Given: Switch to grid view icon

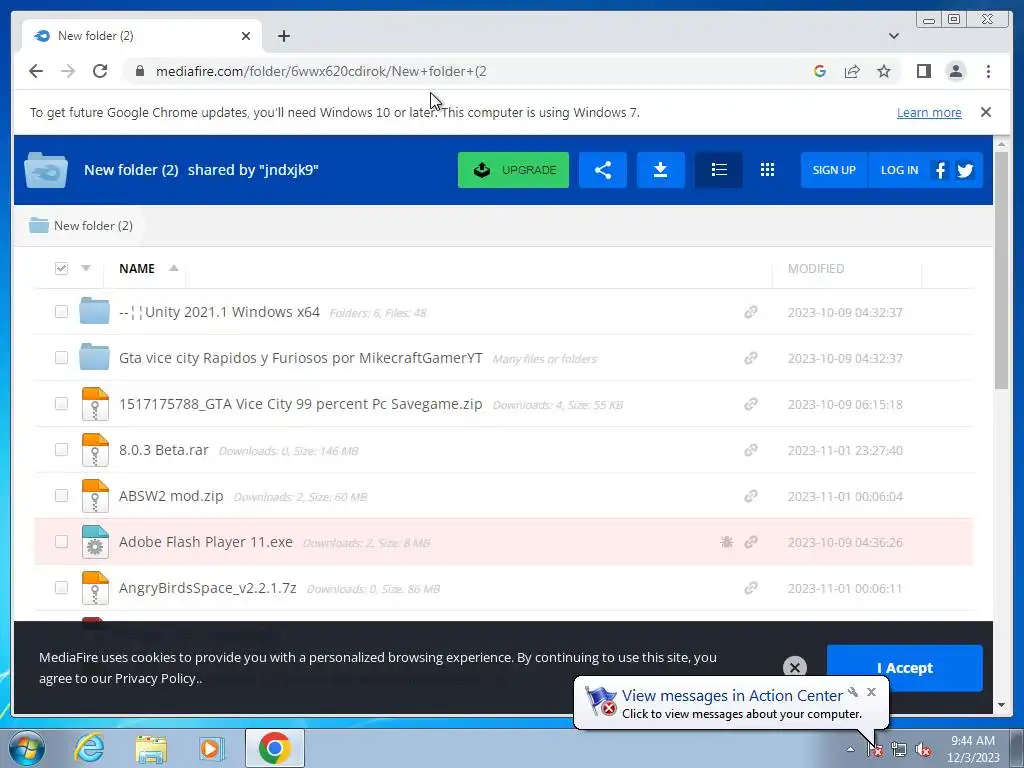Looking at the screenshot, I should click(767, 170).
